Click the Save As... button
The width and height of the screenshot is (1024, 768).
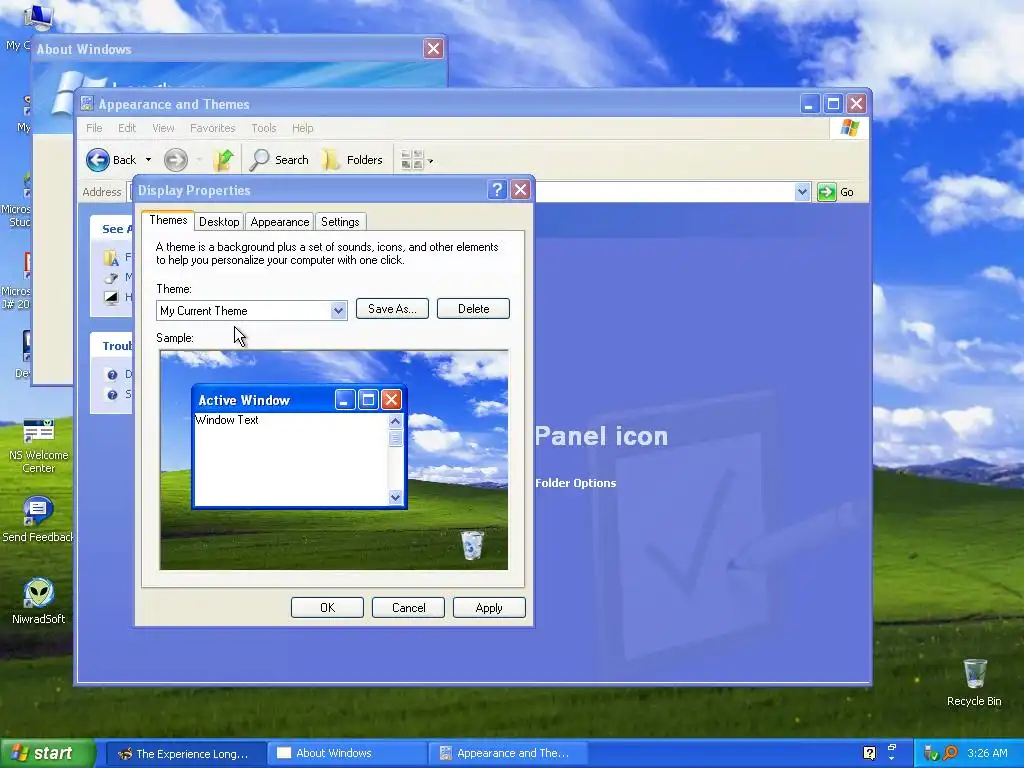(x=392, y=309)
